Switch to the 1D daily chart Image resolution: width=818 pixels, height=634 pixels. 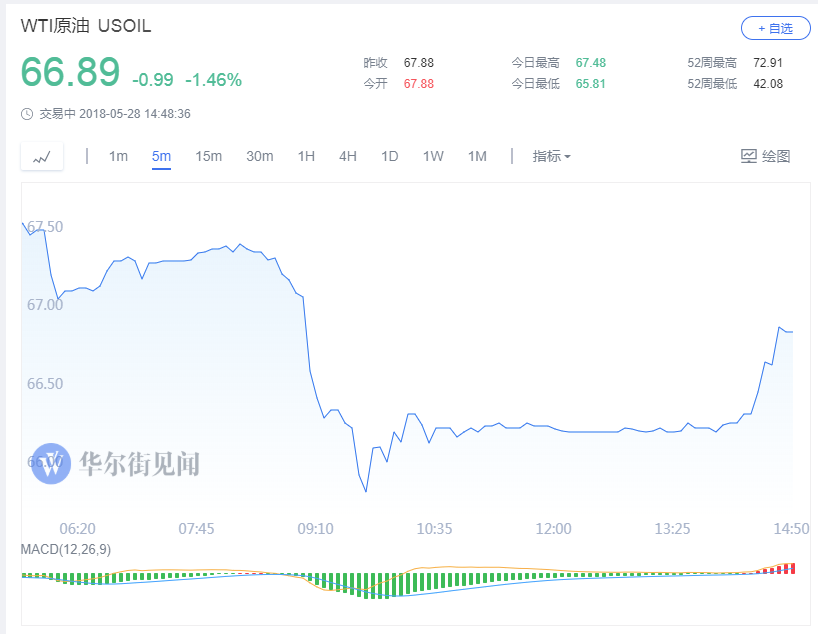[390, 156]
